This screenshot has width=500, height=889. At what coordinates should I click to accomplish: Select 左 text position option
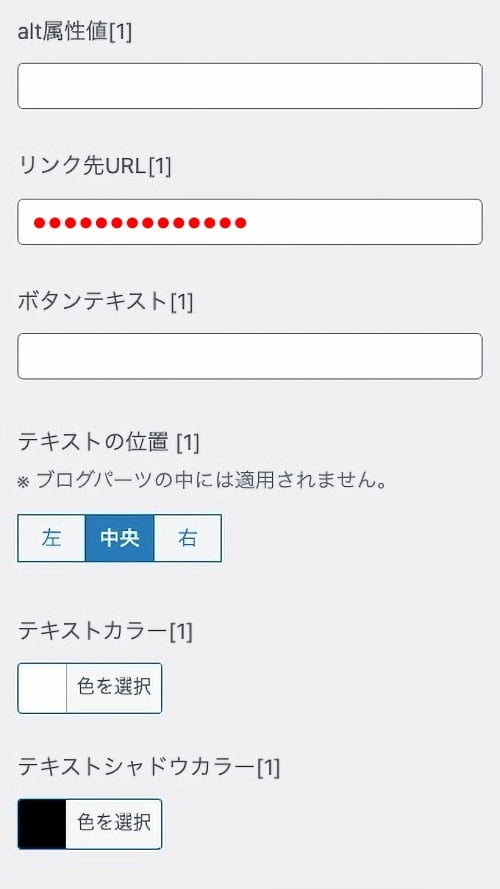[x=52, y=538]
